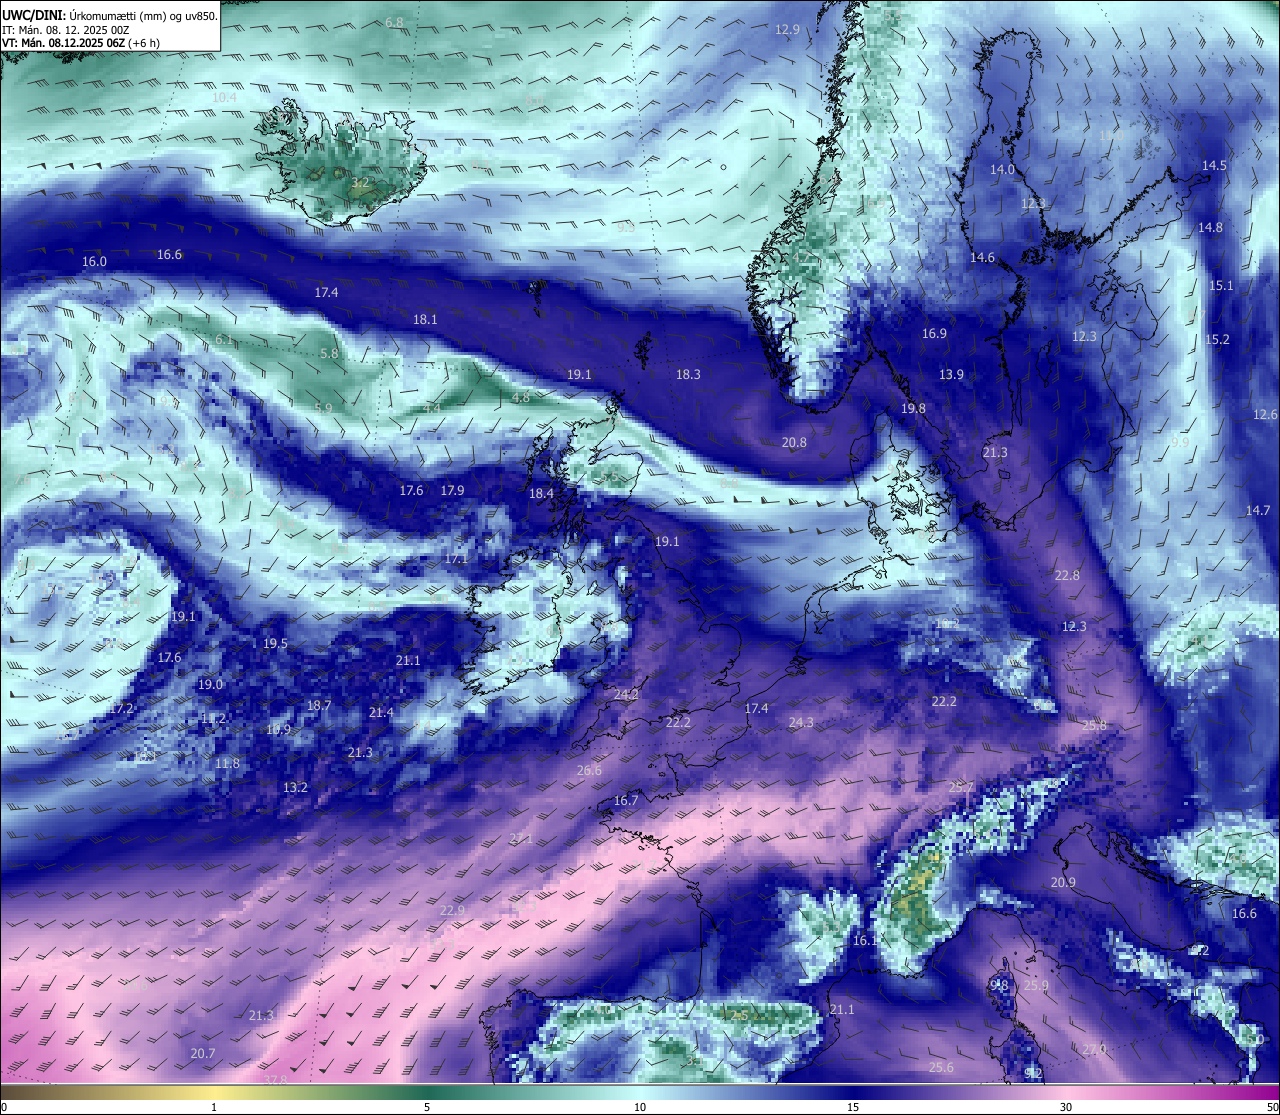This screenshot has width=1280, height=1115.
Task: Click the 0 tick on color scale
Action: pos(4,1107)
